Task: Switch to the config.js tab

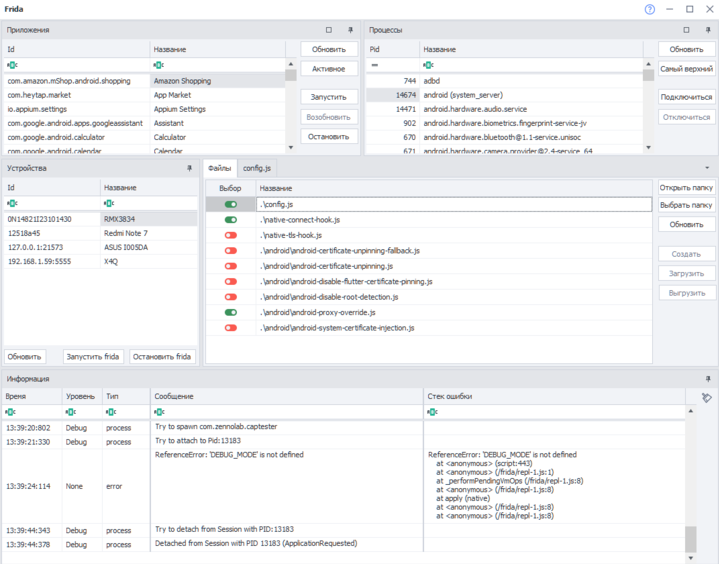Action: point(257,168)
